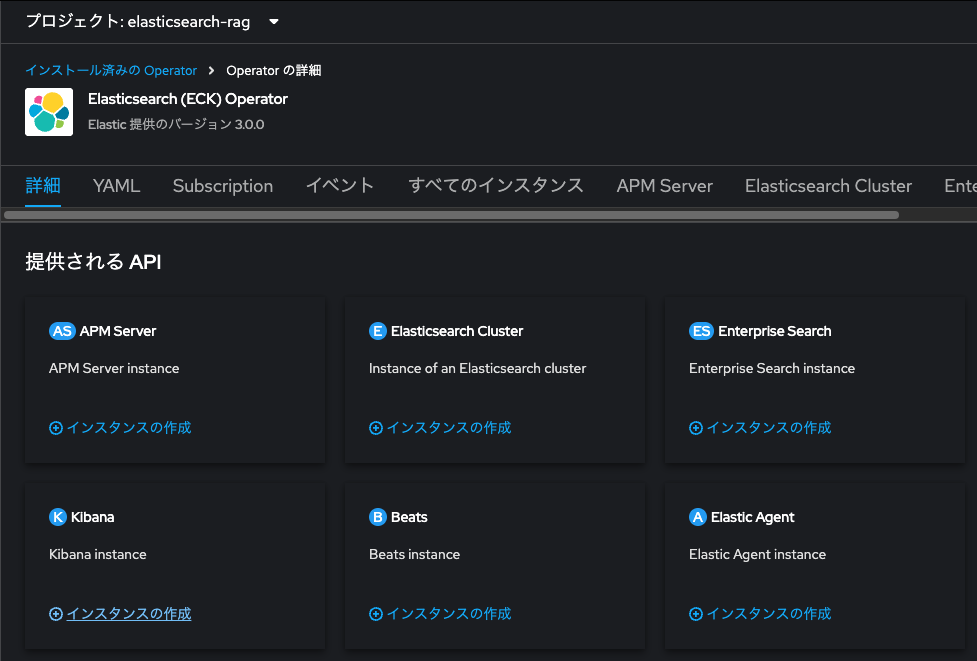
Task: Click the Elasticsearch ECK Operator logo
Action: pos(49,112)
